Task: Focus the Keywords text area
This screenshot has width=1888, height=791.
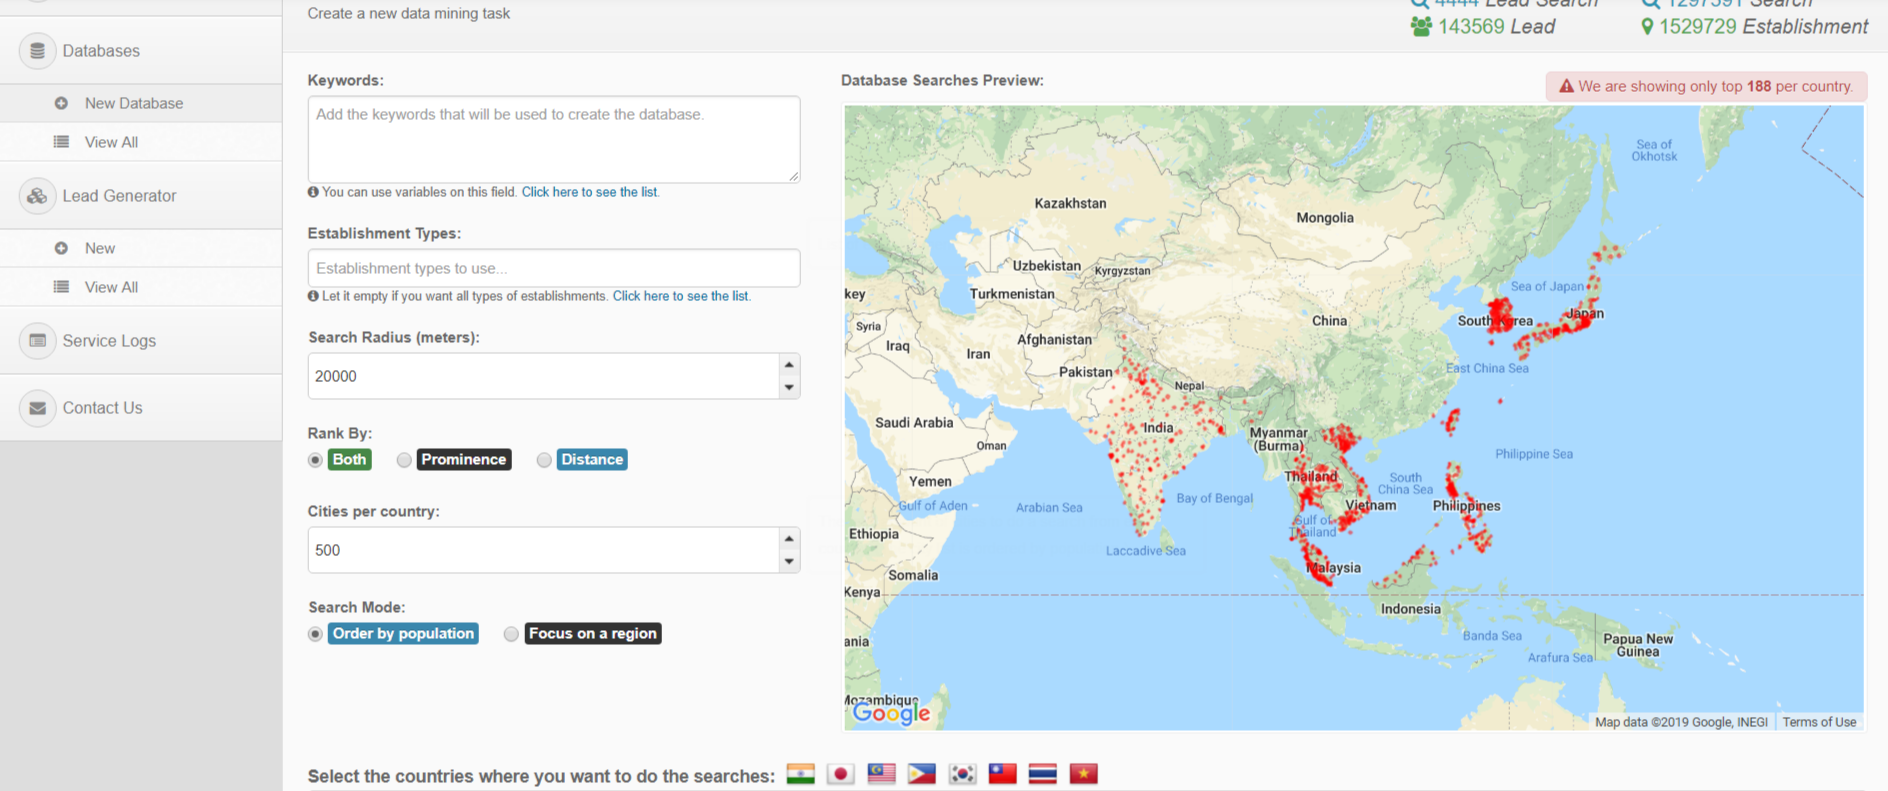Action: [554, 139]
